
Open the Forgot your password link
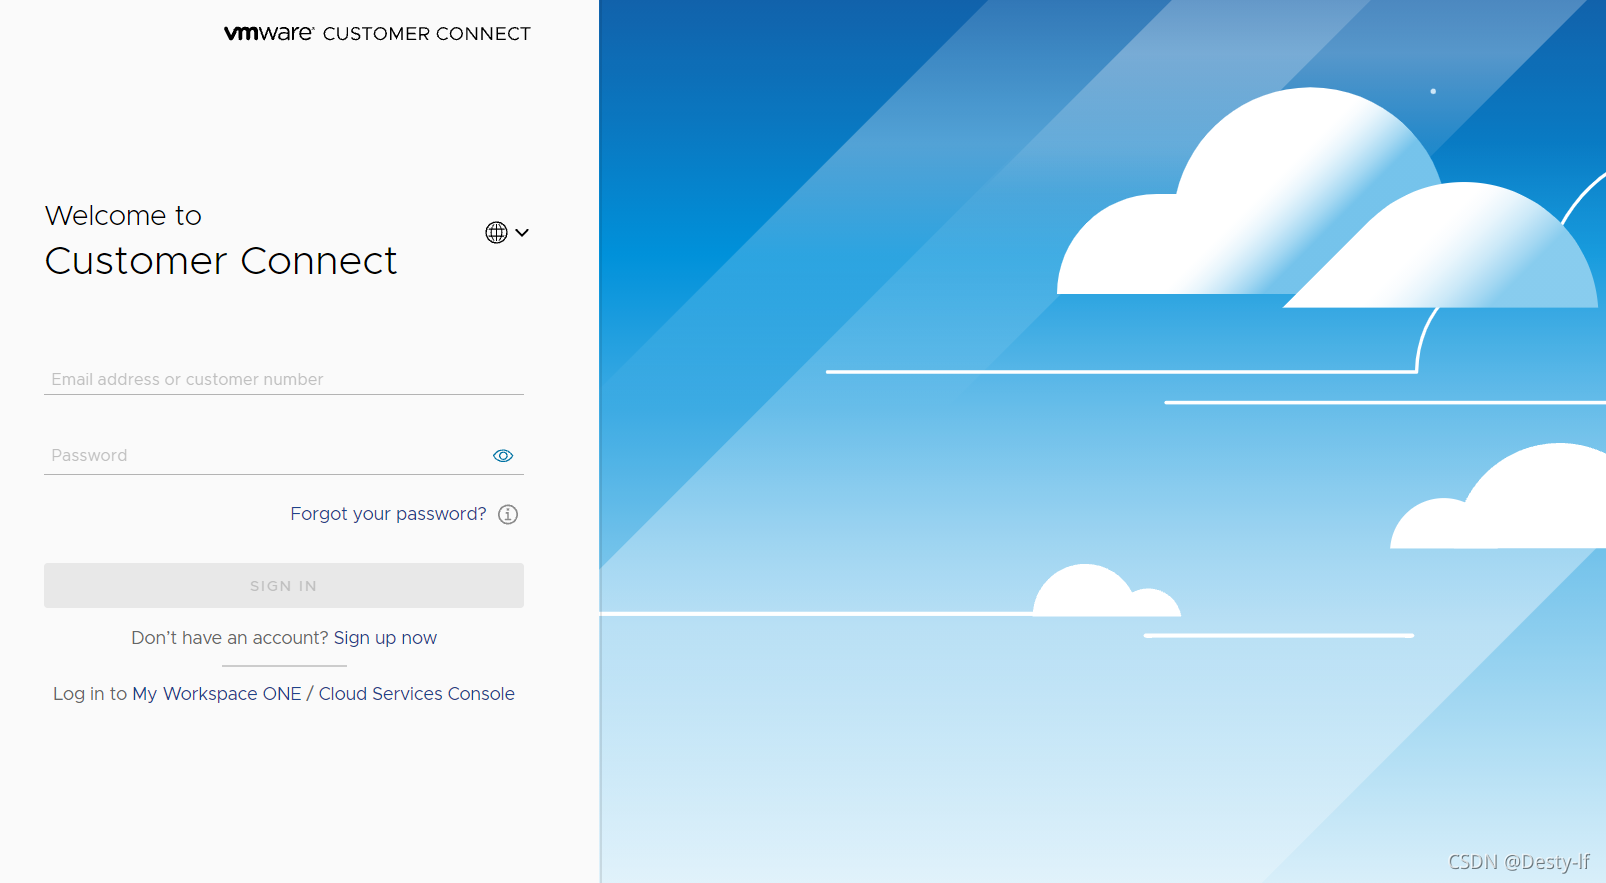pyautogui.click(x=388, y=514)
